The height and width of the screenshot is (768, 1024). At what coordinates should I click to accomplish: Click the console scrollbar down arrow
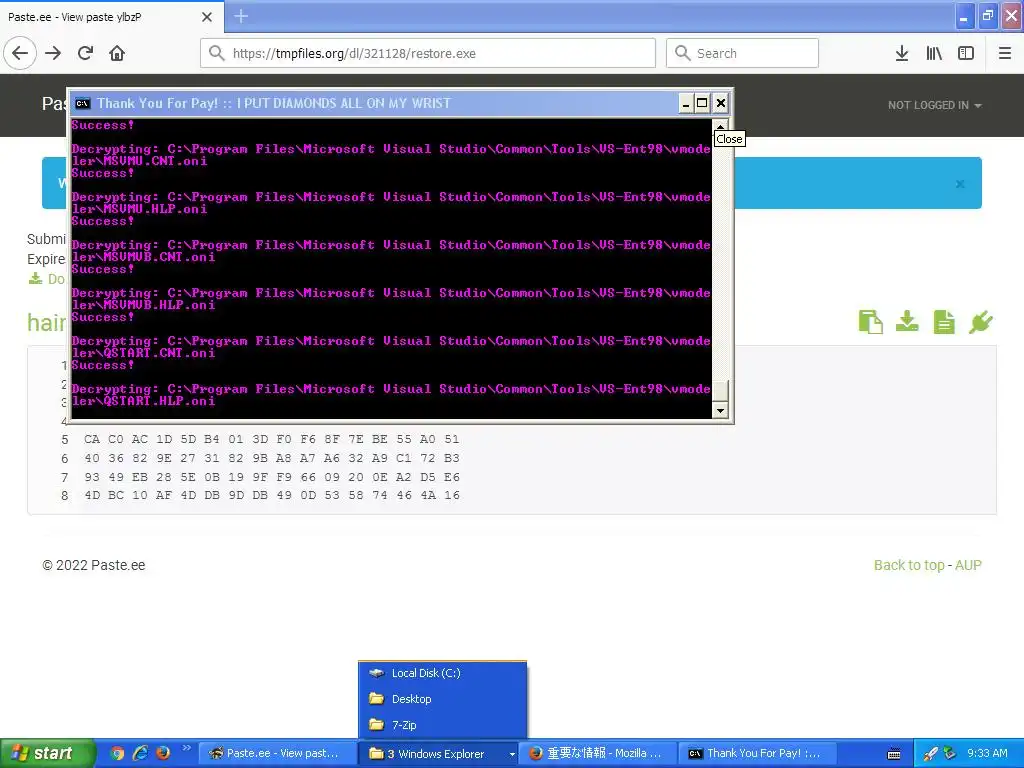pyautogui.click(x=720, y=411)
